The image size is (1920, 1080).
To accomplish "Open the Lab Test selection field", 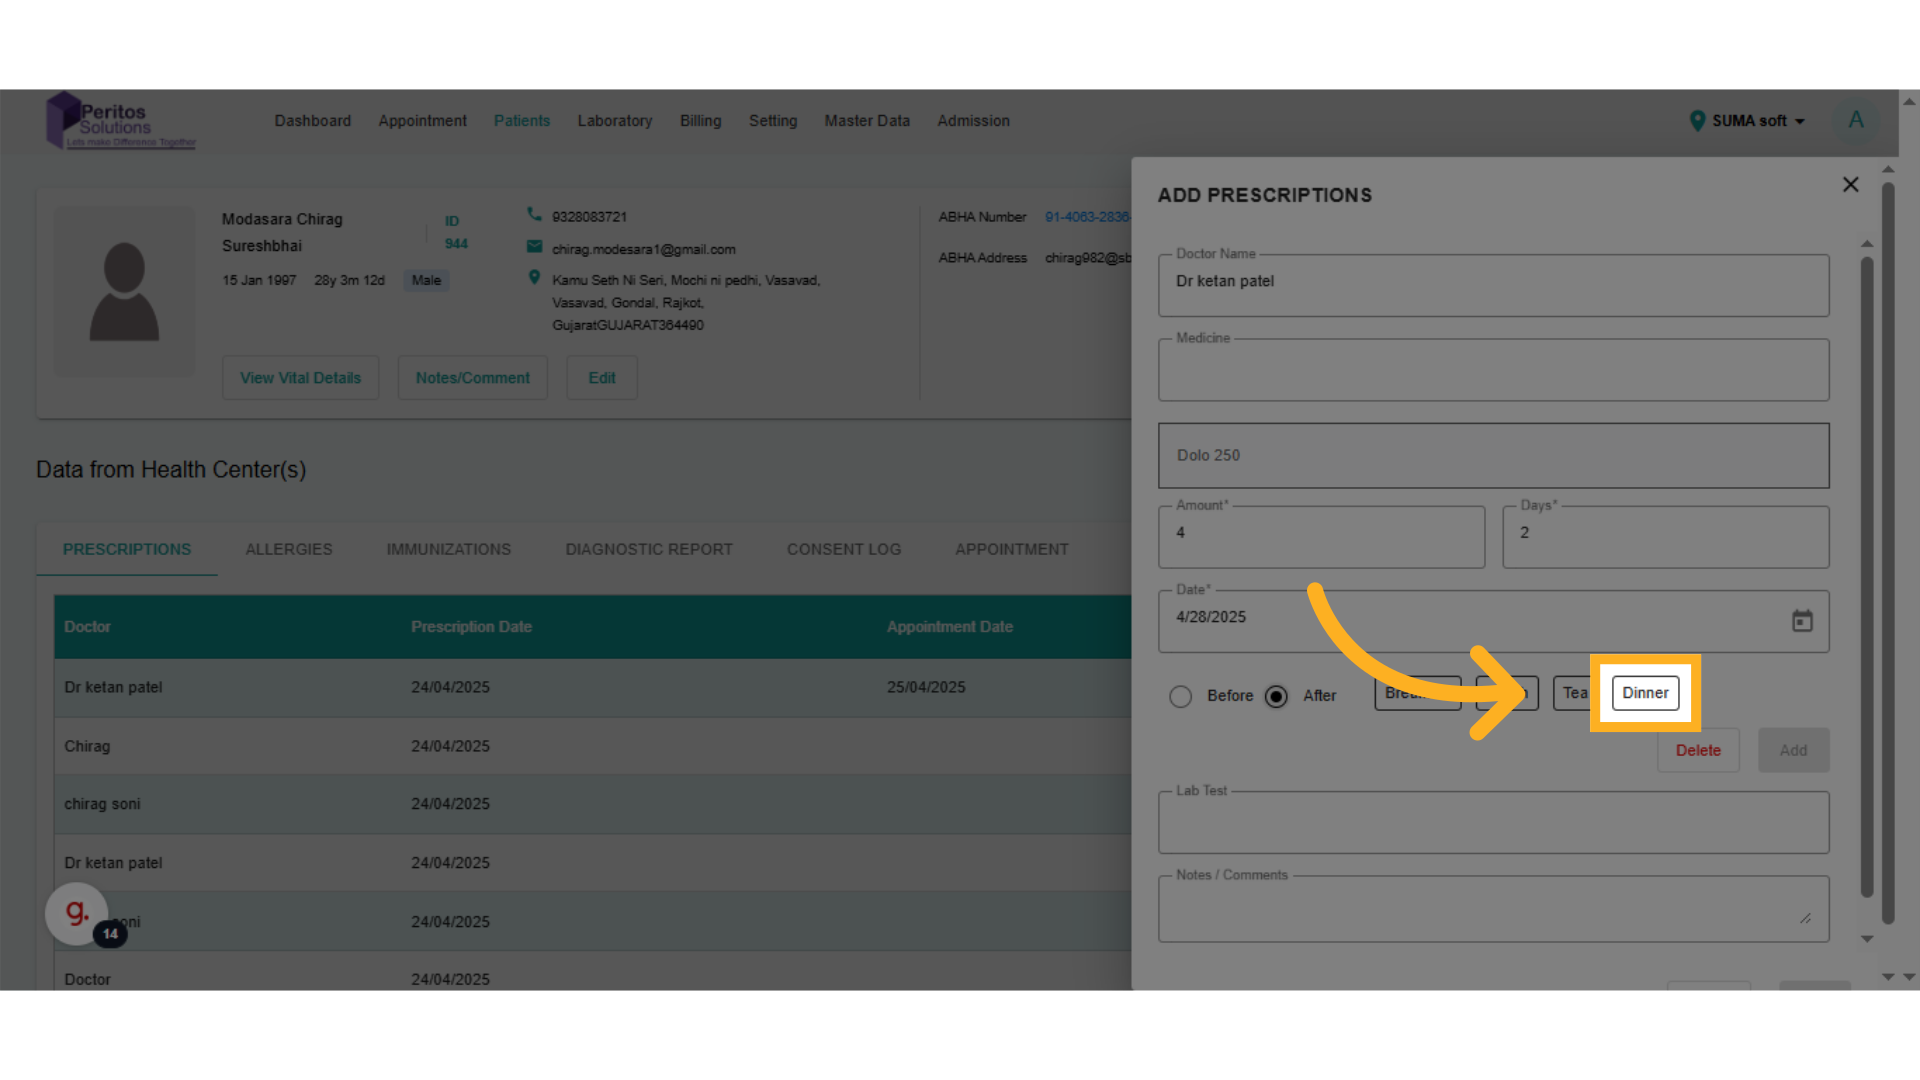I will coord(1493,824).
